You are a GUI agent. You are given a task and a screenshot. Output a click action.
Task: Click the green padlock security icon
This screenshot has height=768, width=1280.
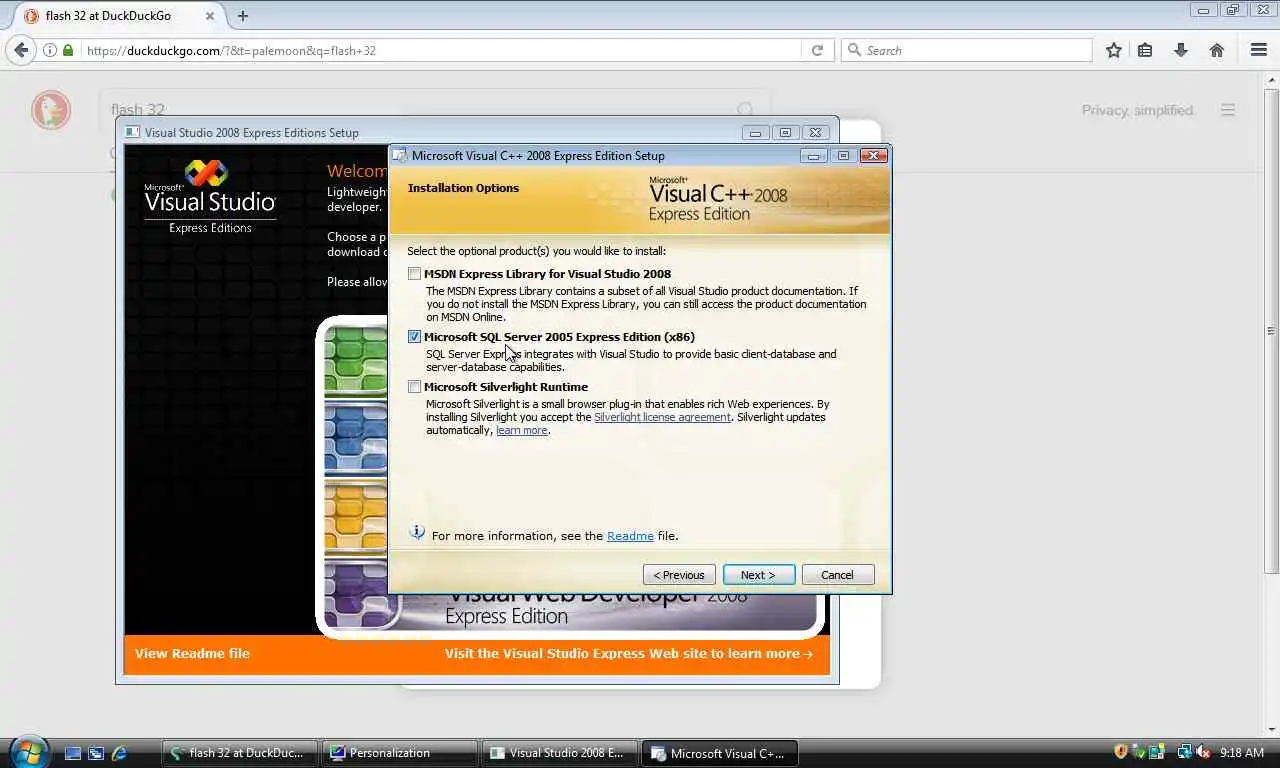click(x=68, y=50)
